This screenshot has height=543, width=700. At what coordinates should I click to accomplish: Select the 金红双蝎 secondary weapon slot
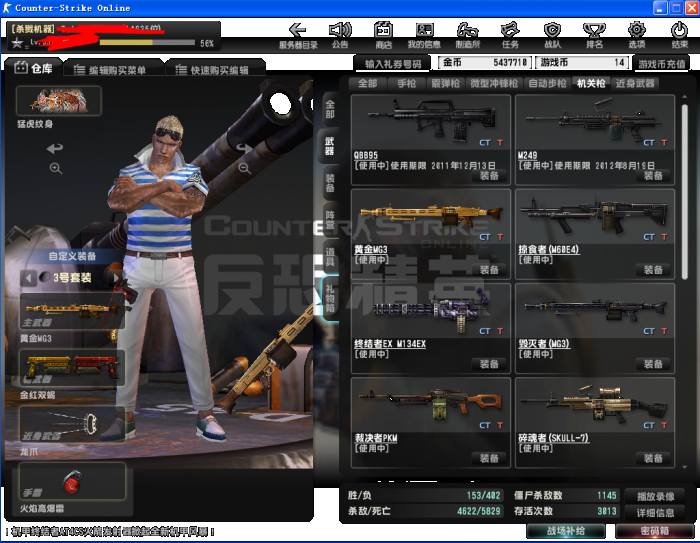coord(72,368)
